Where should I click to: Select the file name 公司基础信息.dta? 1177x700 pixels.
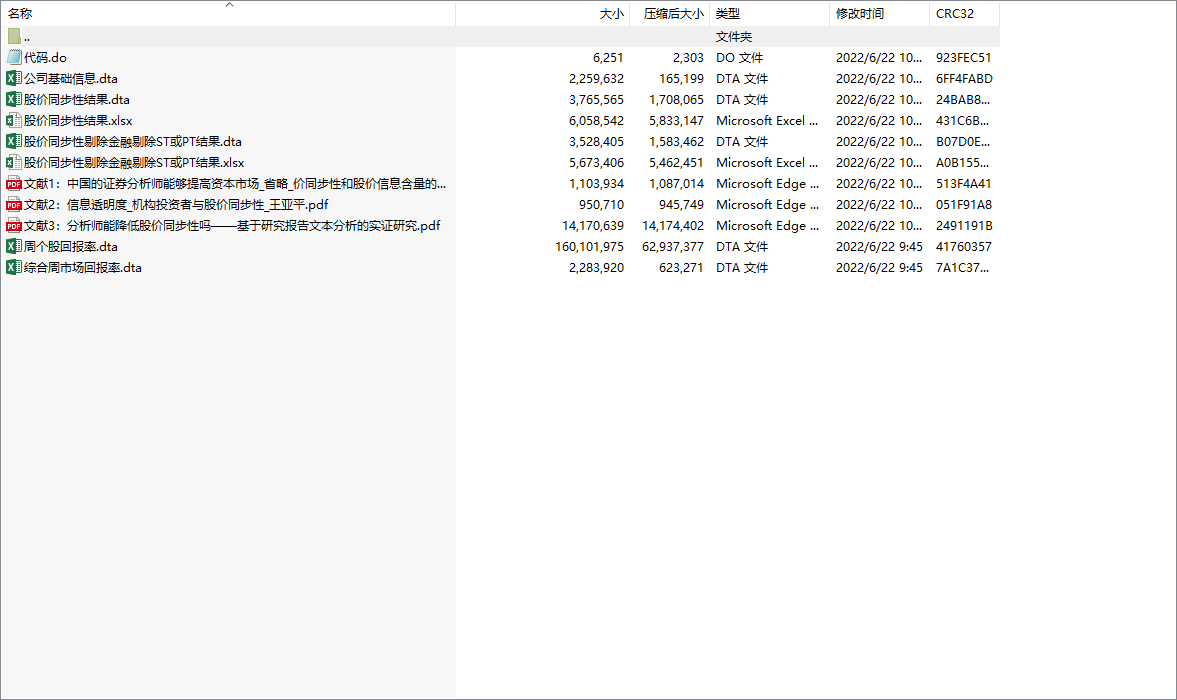pyautogui.click(x=71, y=79)
